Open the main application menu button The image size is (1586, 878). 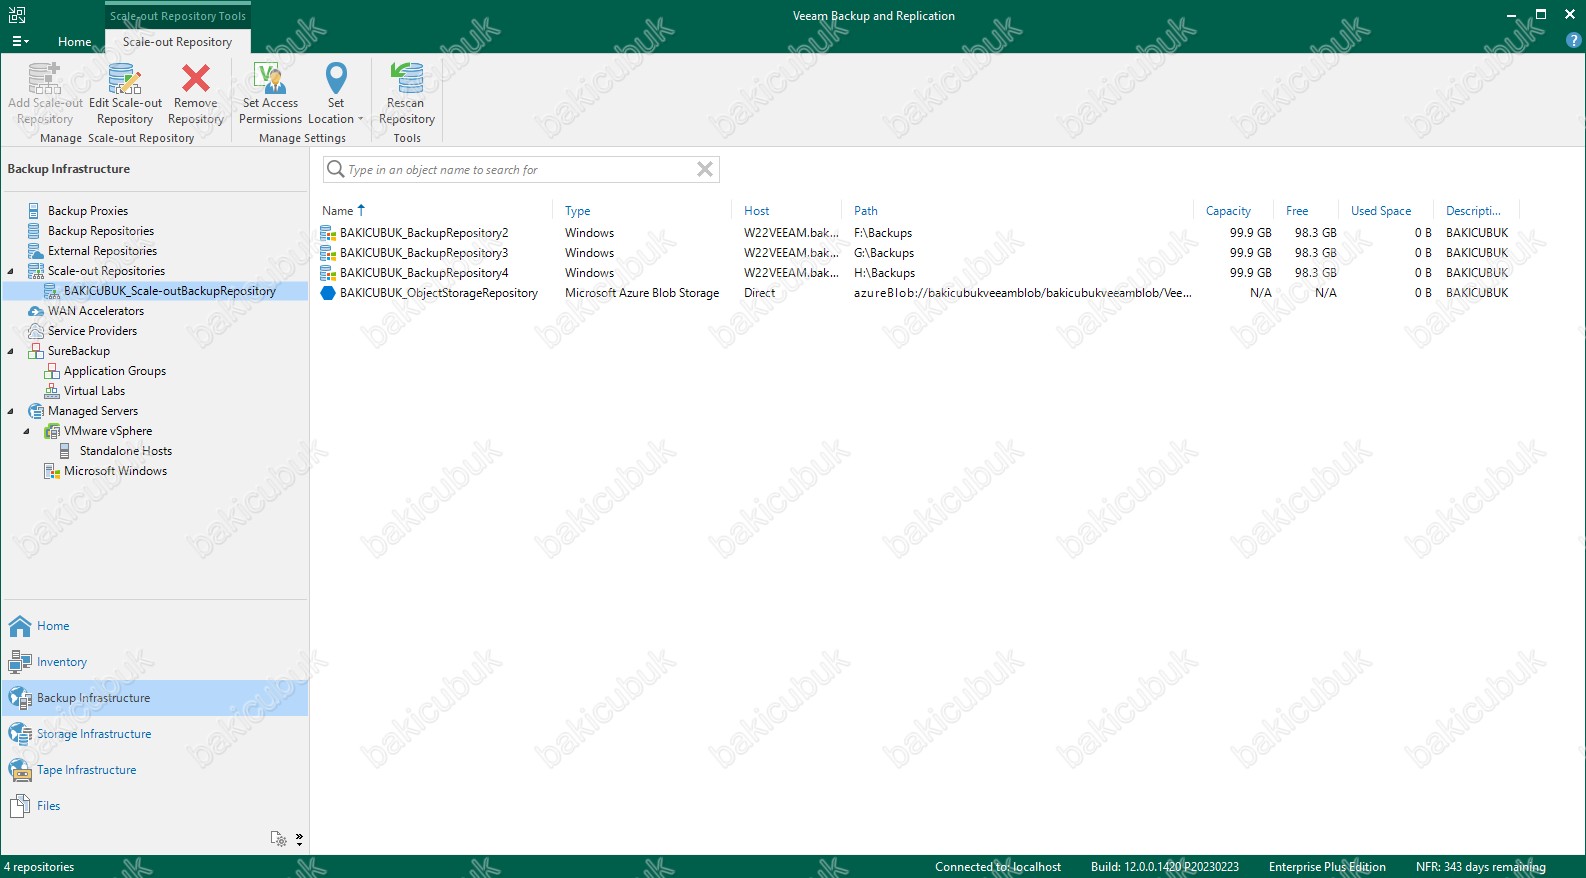[20, 41]
